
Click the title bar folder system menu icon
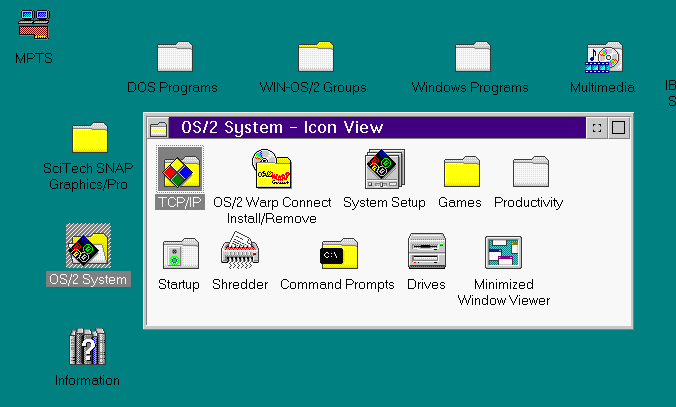(158, 128)
